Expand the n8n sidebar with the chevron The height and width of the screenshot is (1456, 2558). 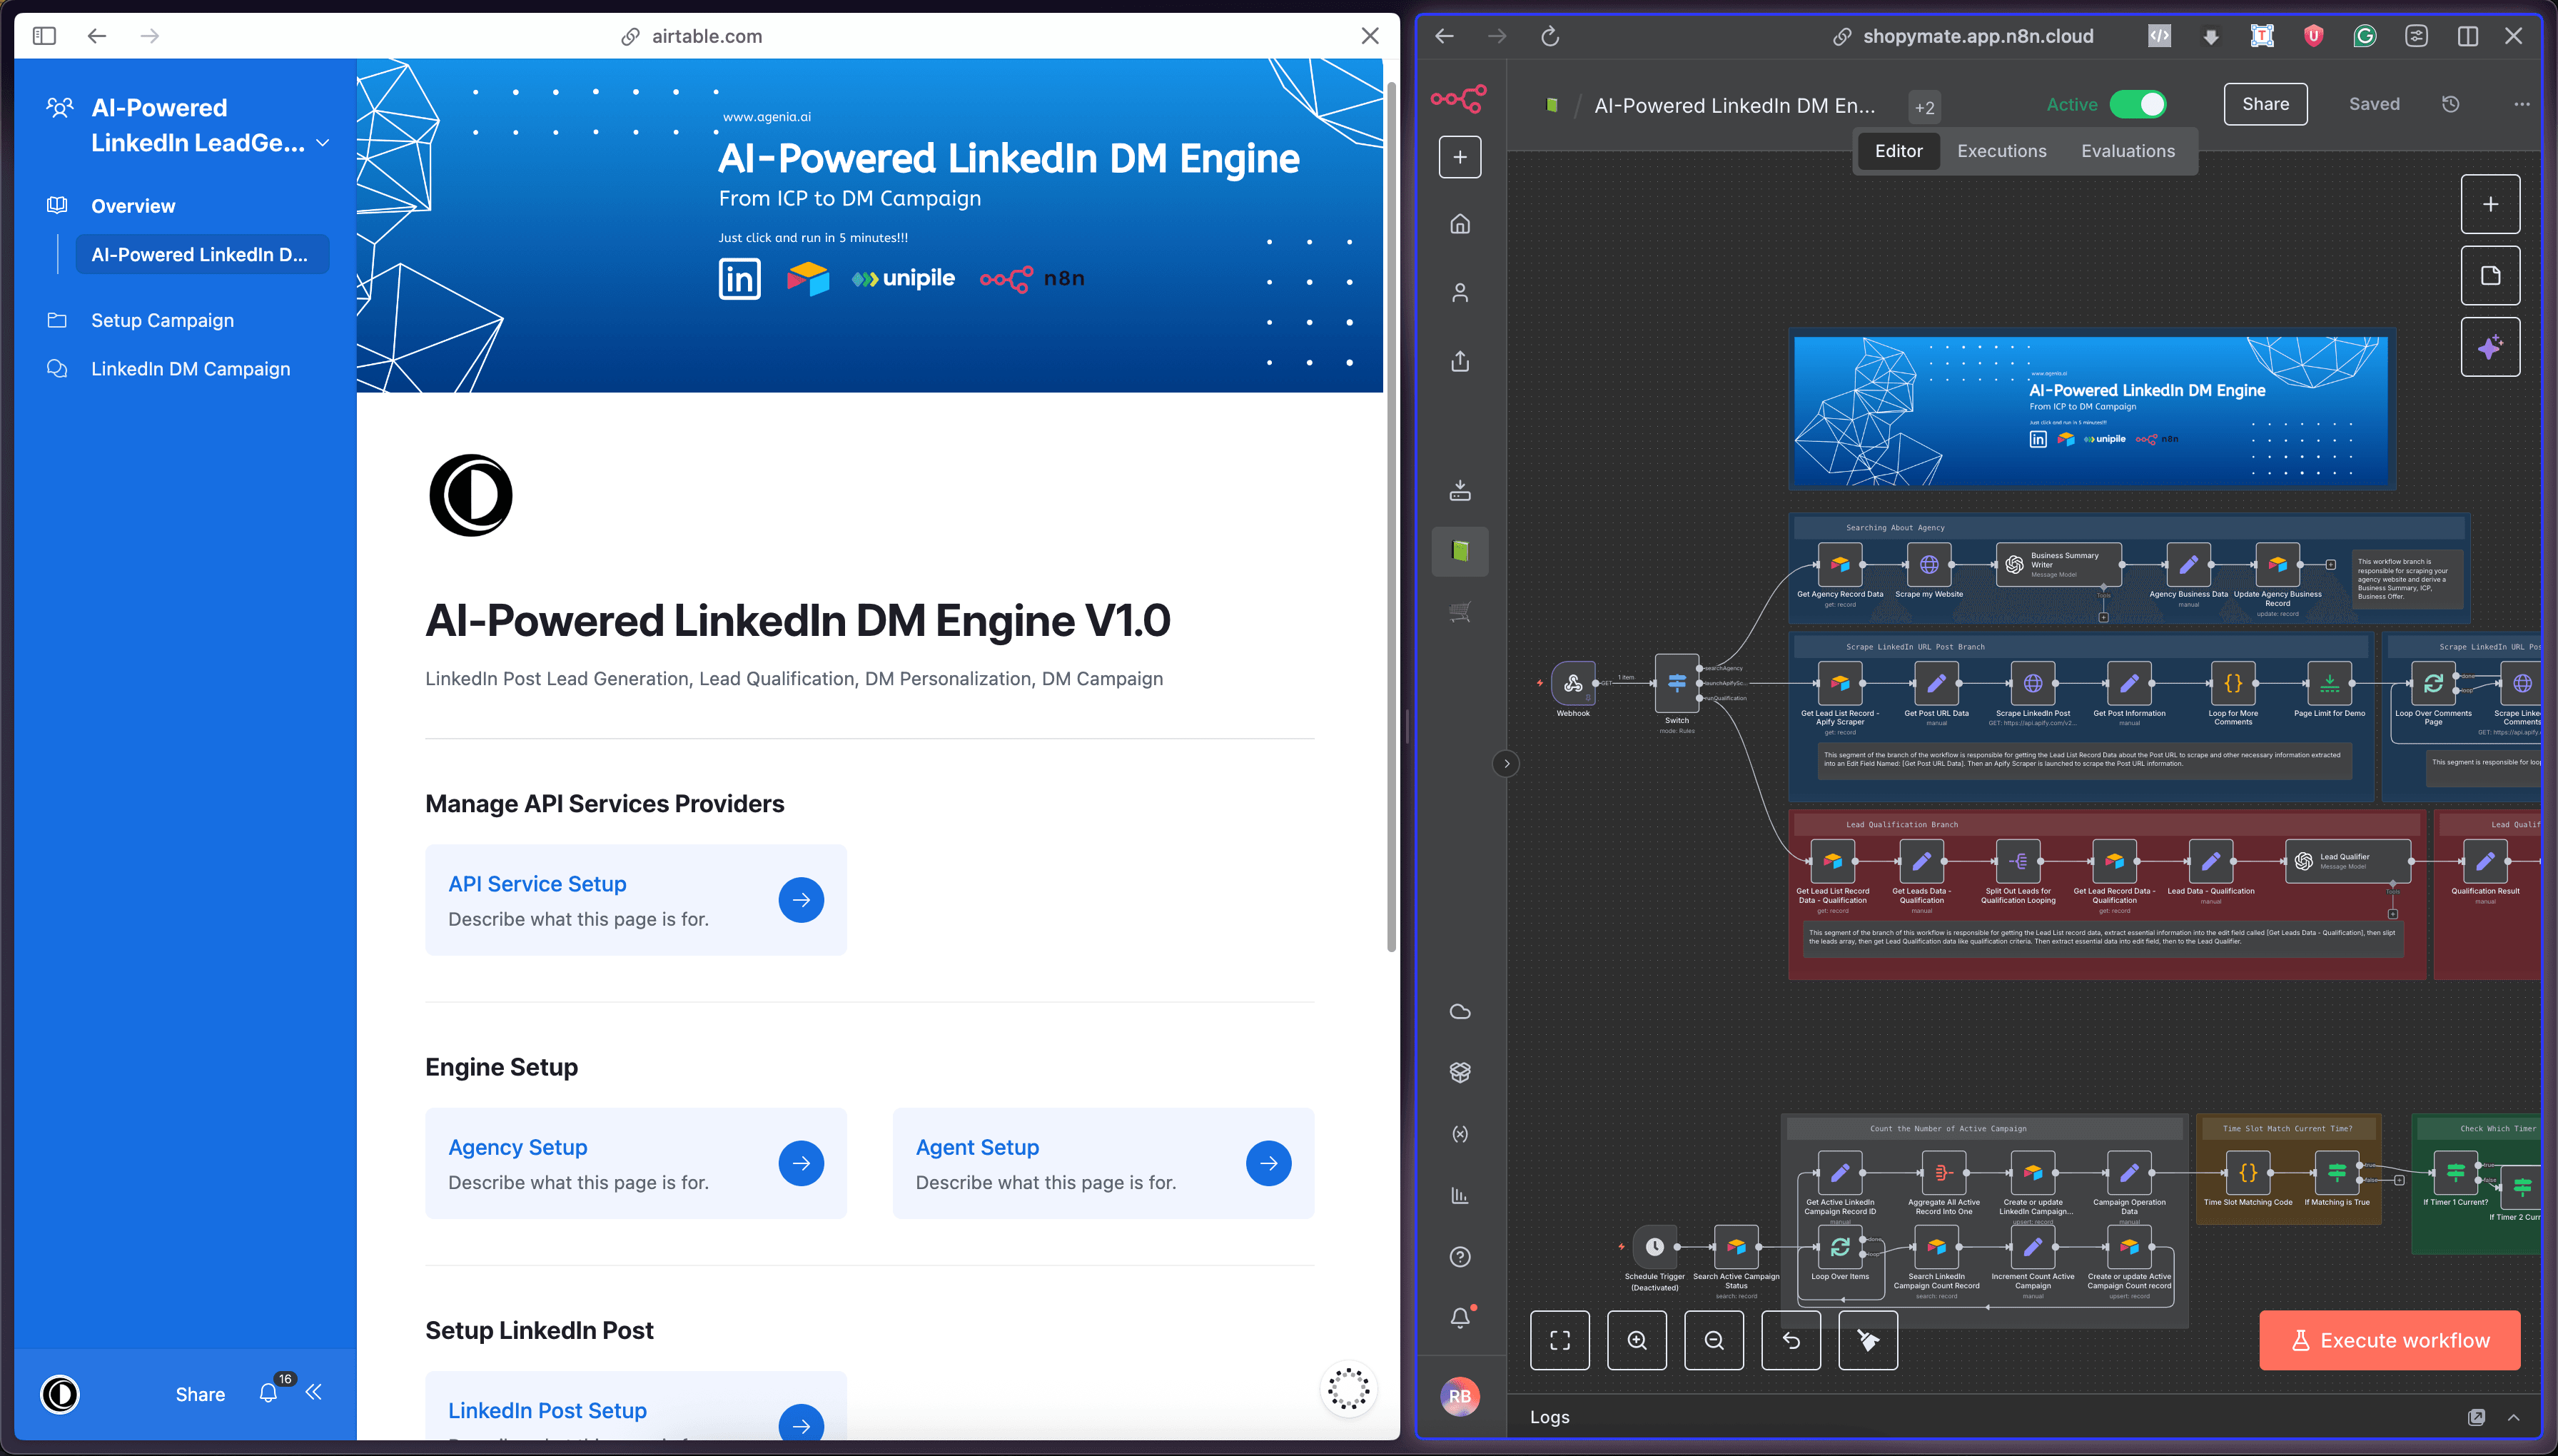point(1506,764)
